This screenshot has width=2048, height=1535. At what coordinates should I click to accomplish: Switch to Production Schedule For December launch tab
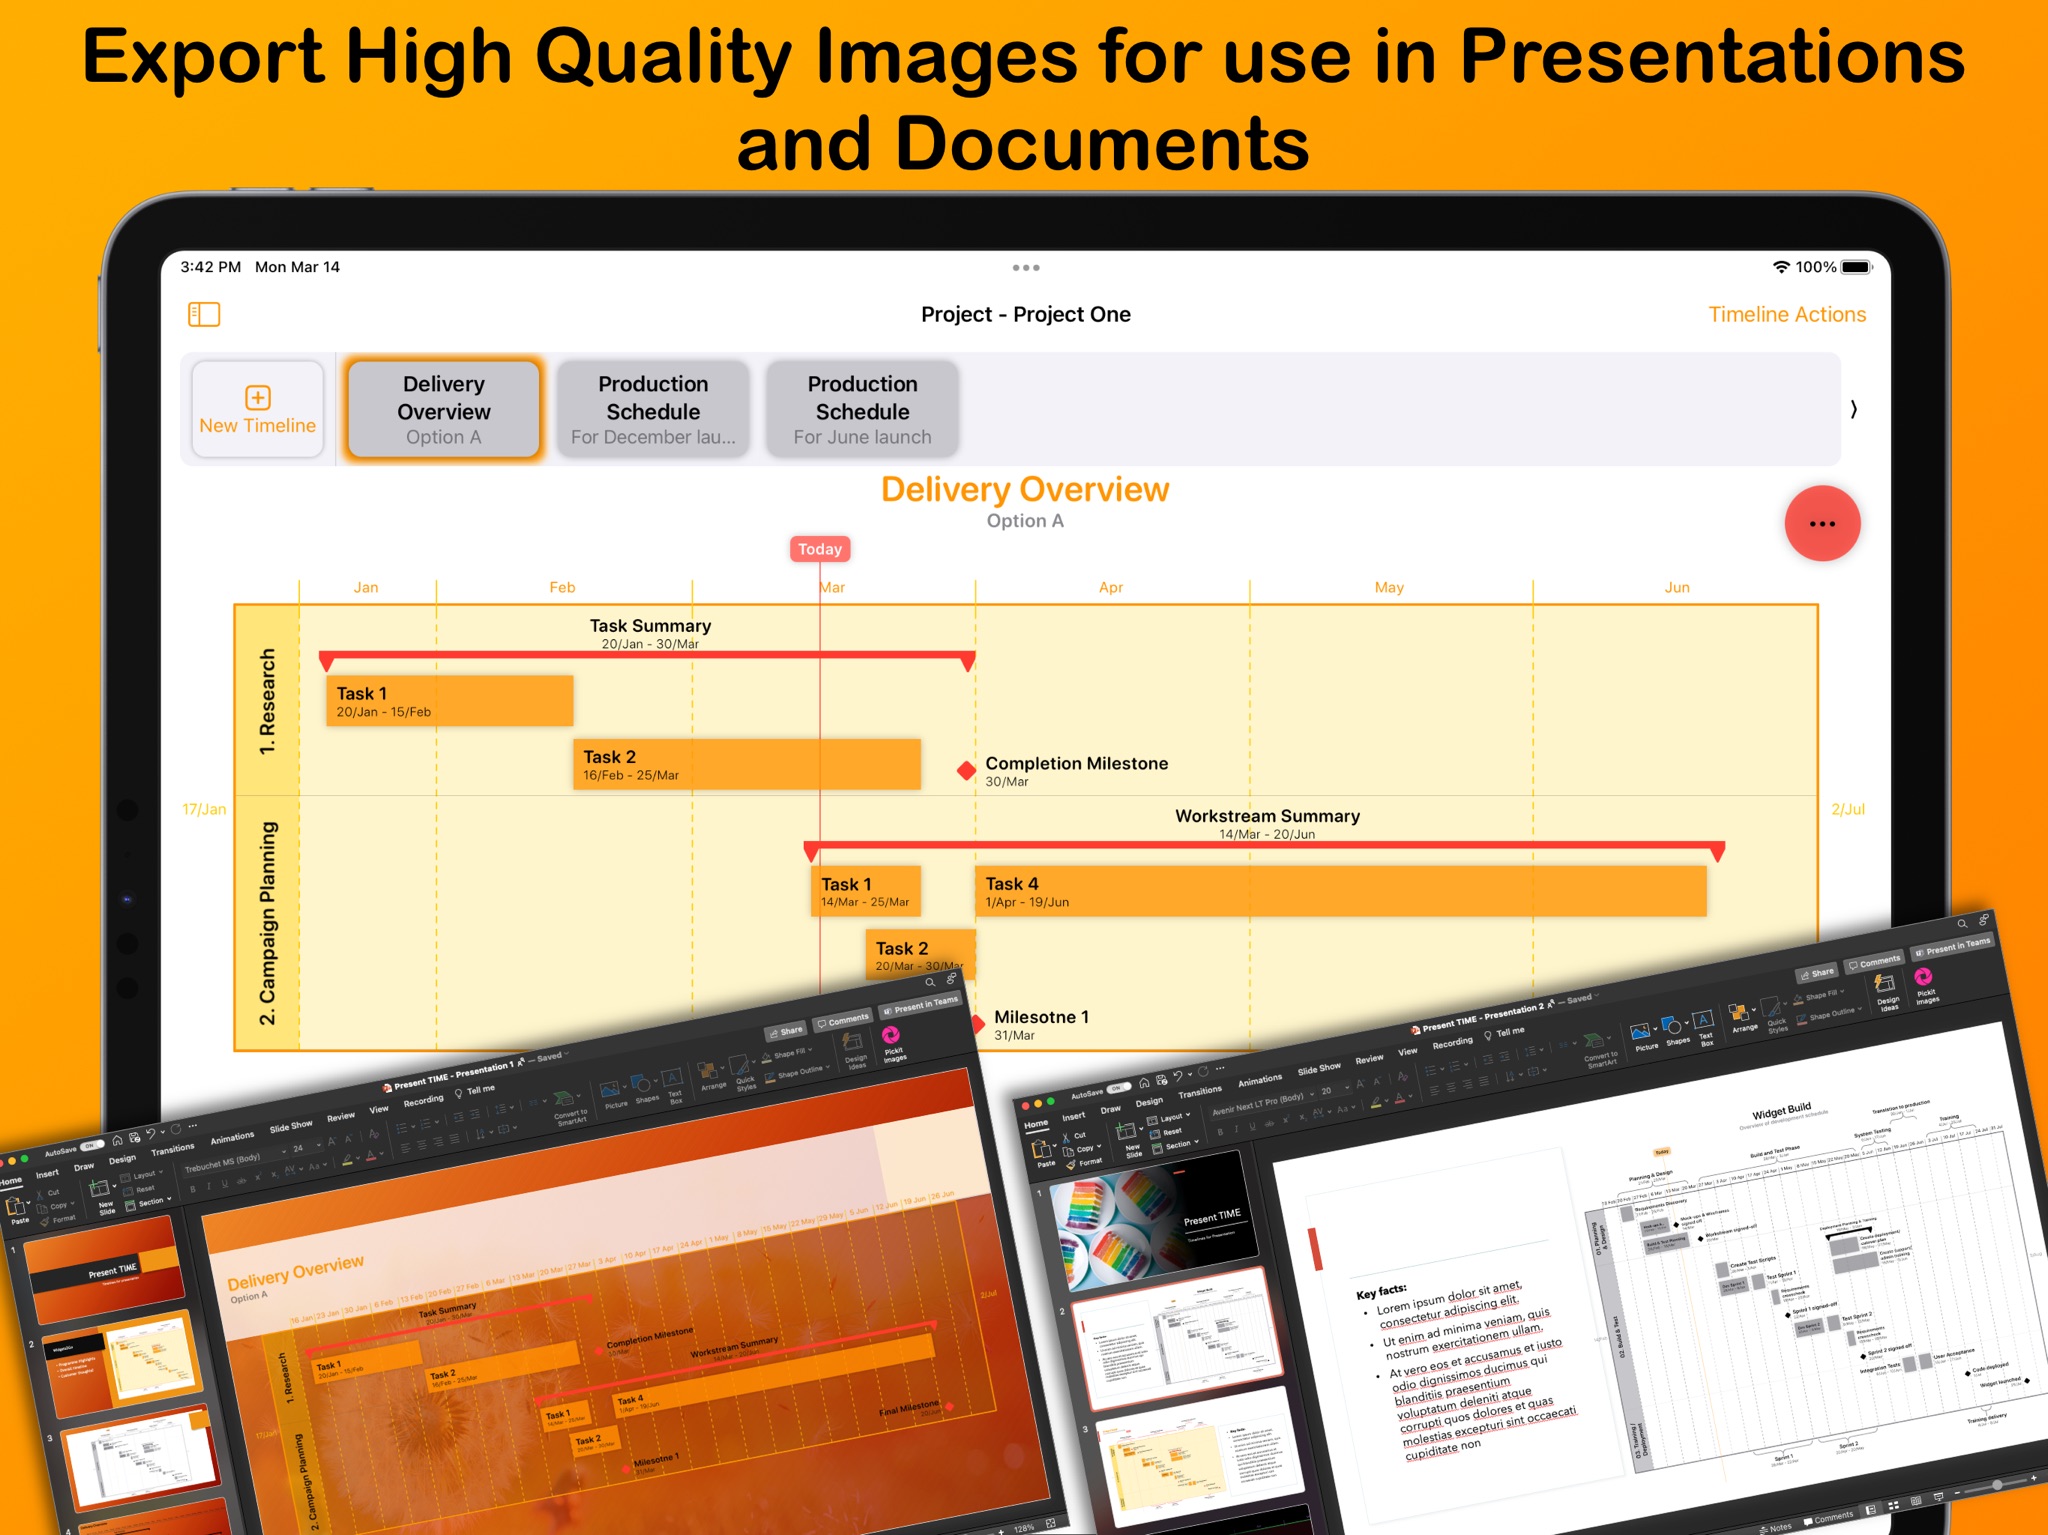(x=653, y=409)
